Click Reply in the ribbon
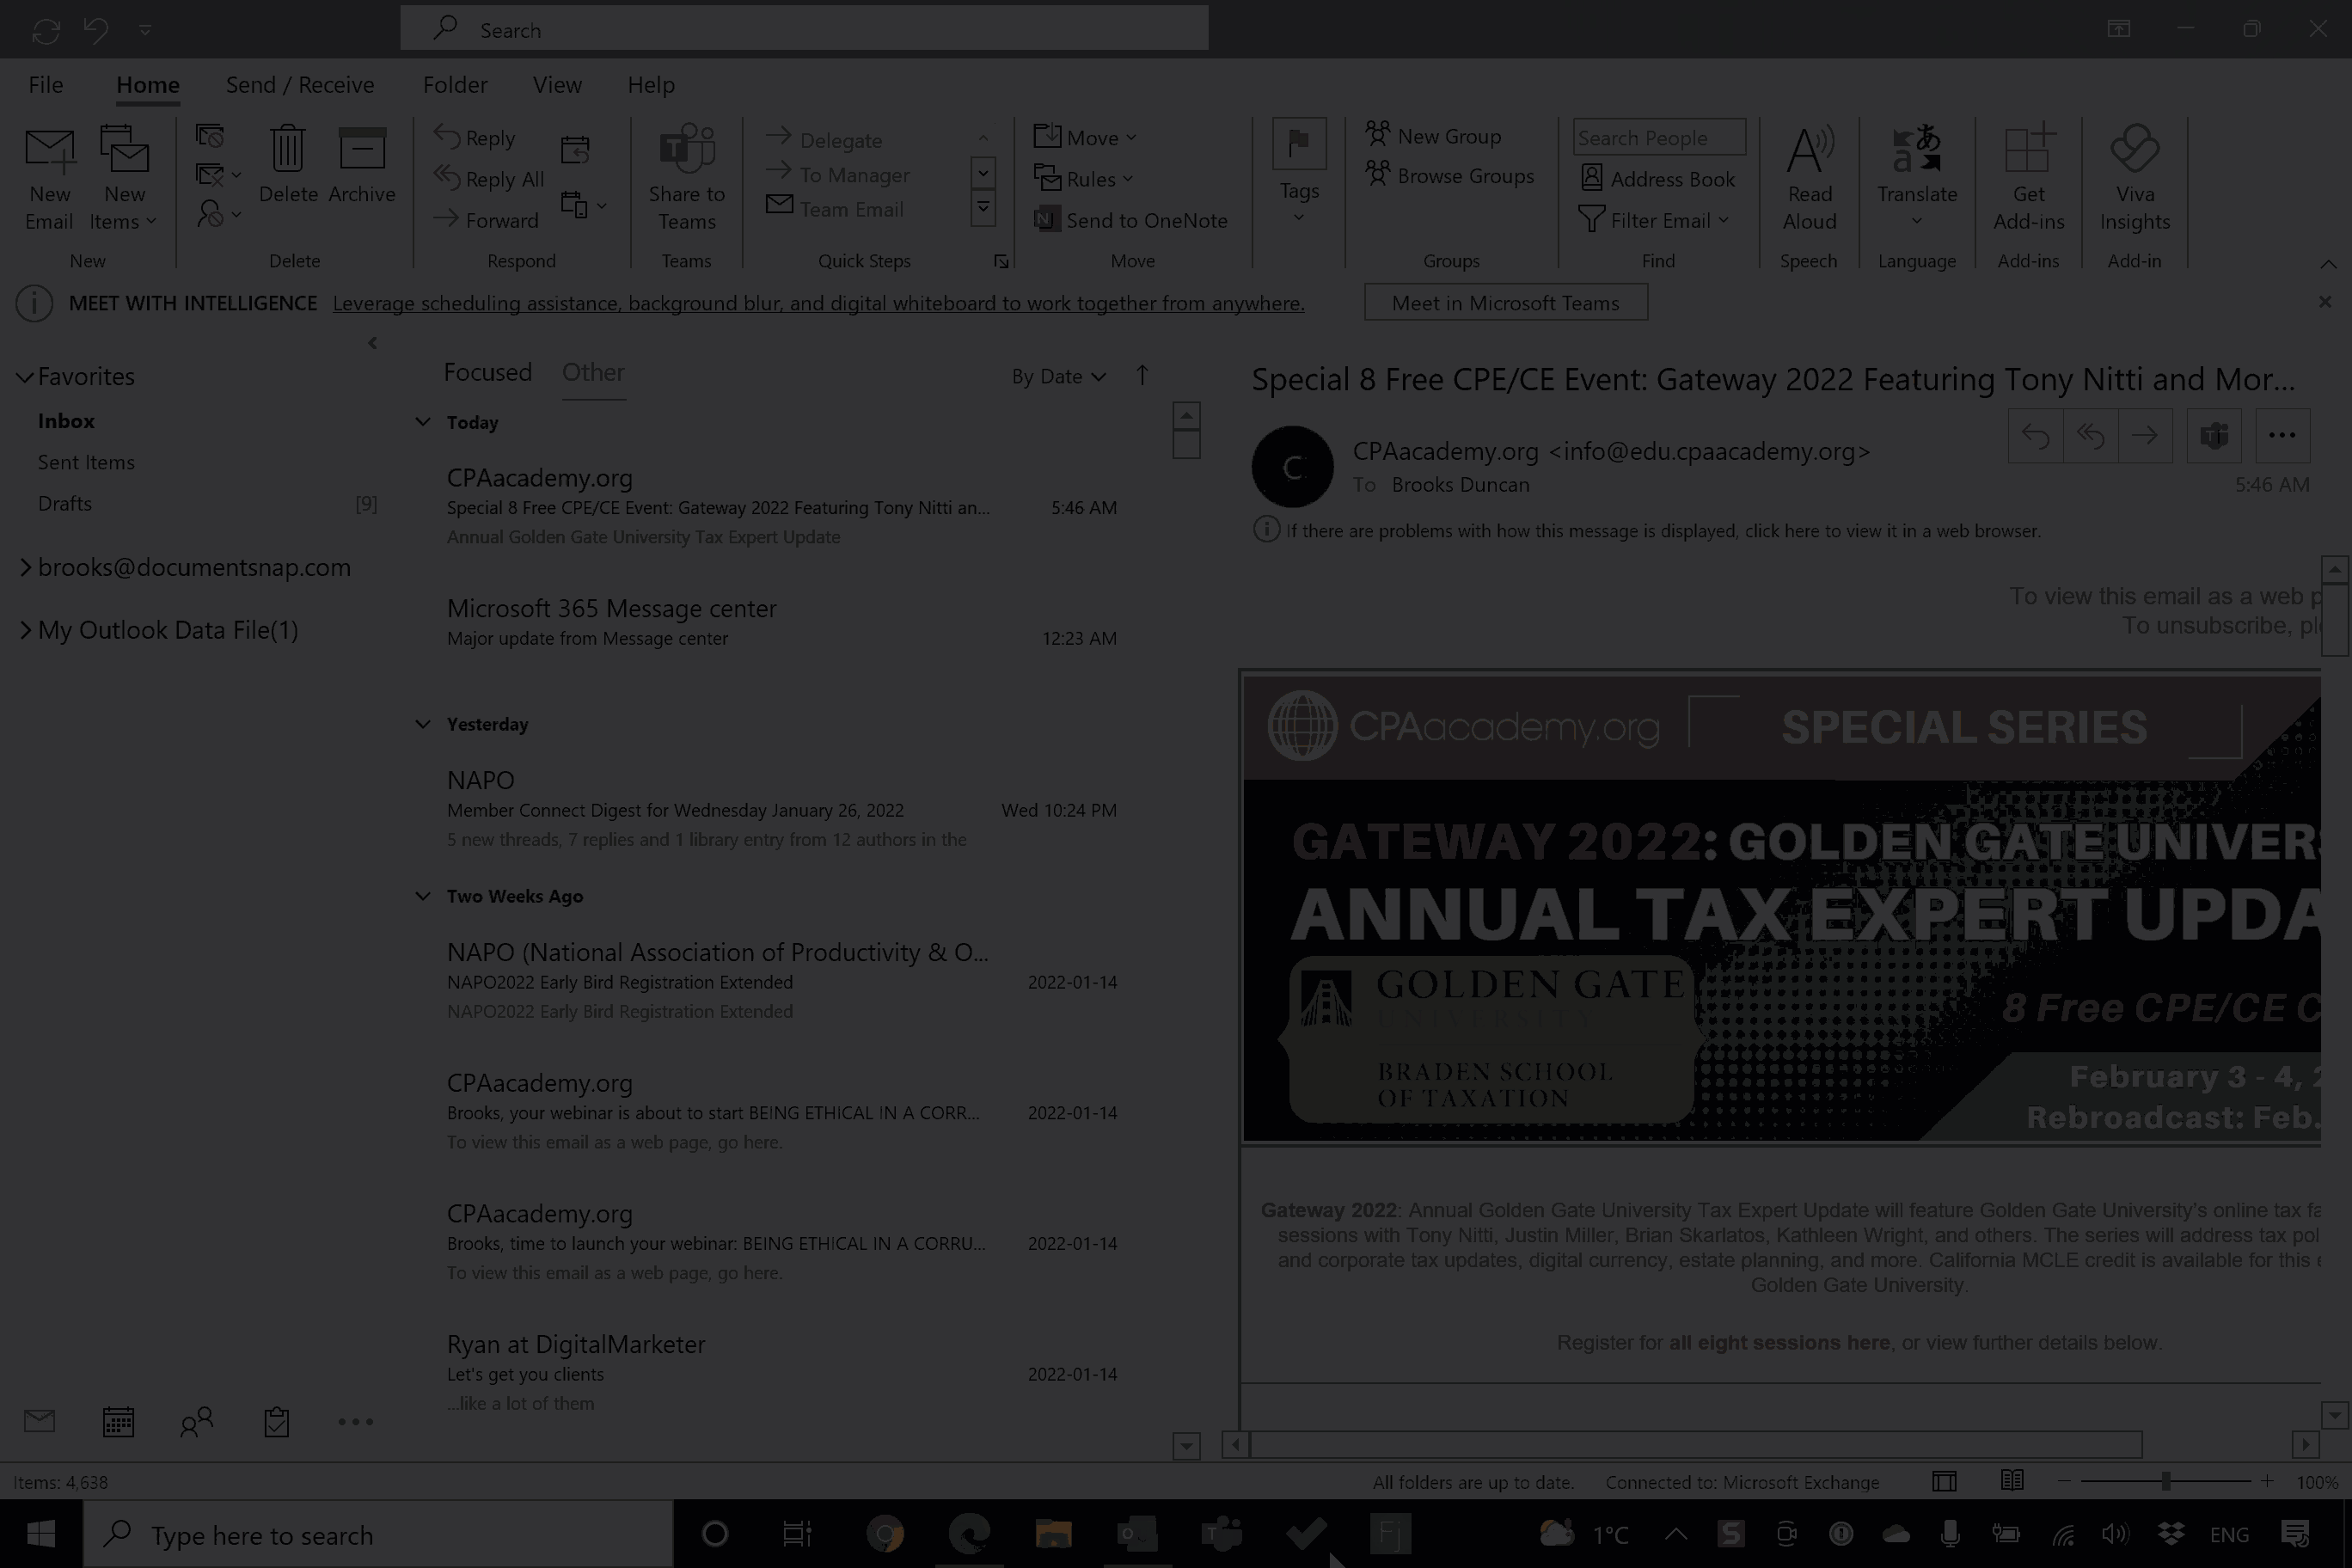 point(476,138)
